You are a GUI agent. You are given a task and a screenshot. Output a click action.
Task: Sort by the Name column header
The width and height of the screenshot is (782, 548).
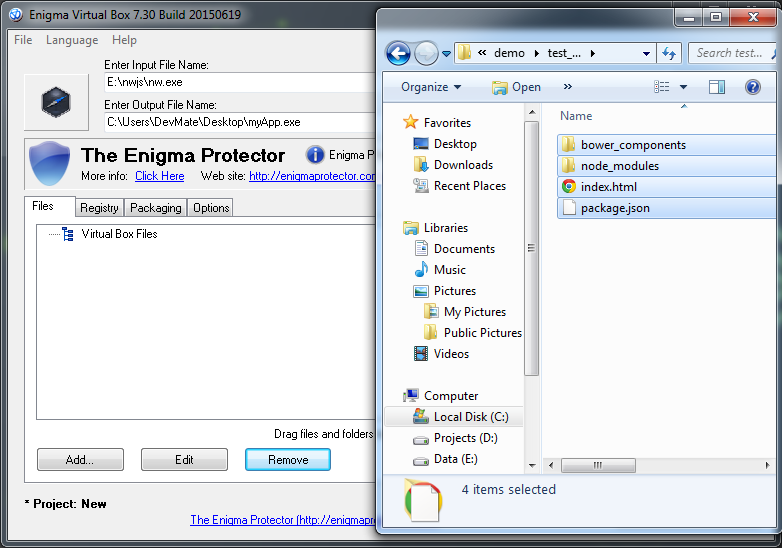pyautogui.click(x=576, y=116)
